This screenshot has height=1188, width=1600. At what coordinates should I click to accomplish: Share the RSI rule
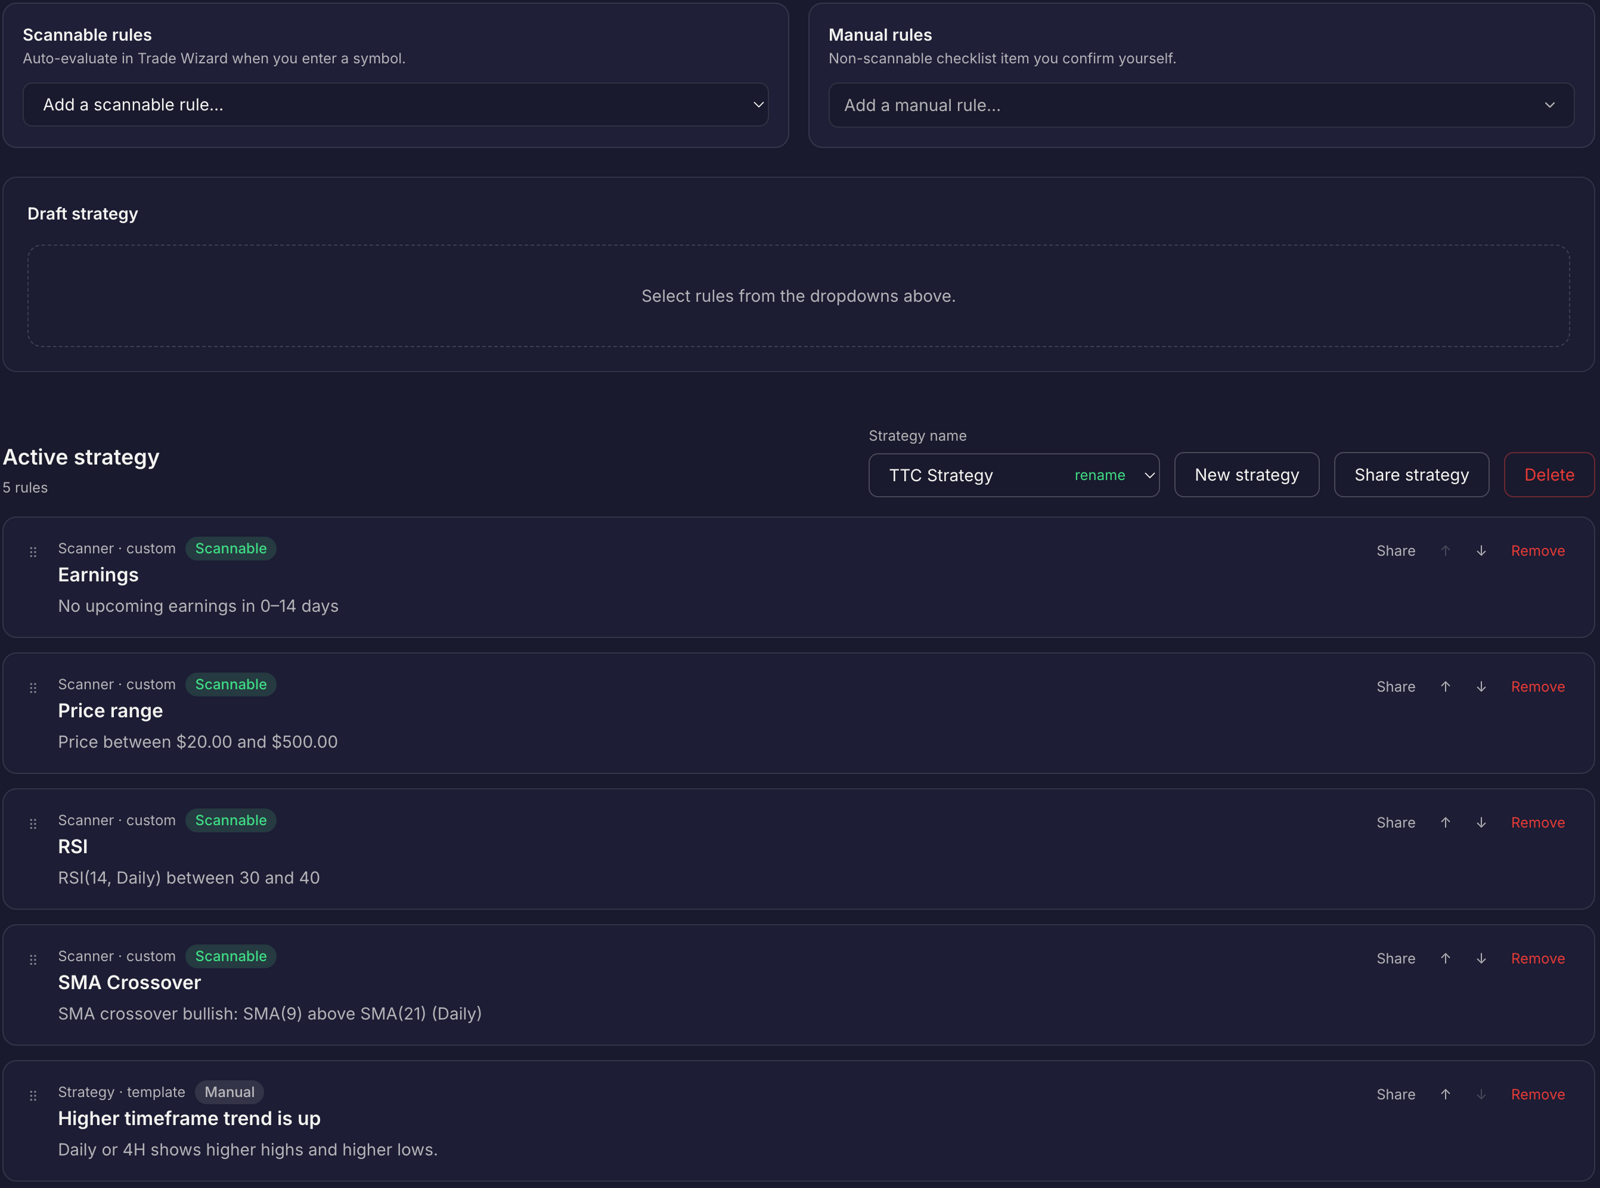[1395, 823]
